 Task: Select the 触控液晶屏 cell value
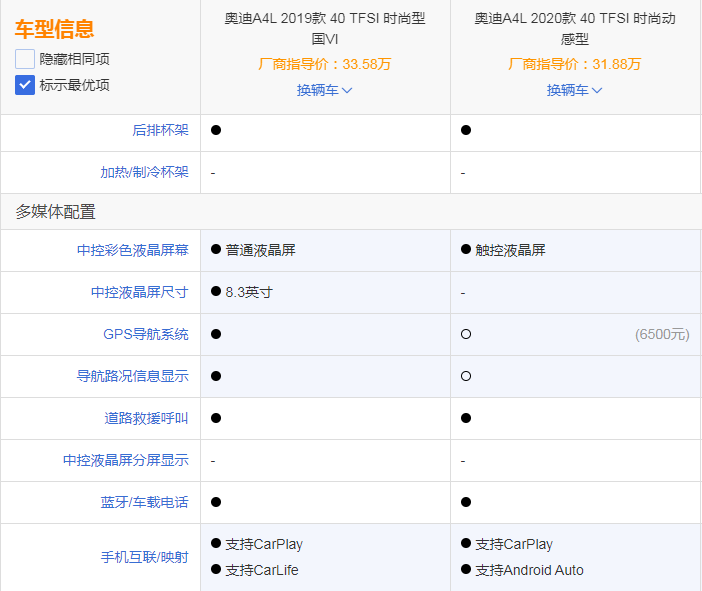click(x=510, y=250)
